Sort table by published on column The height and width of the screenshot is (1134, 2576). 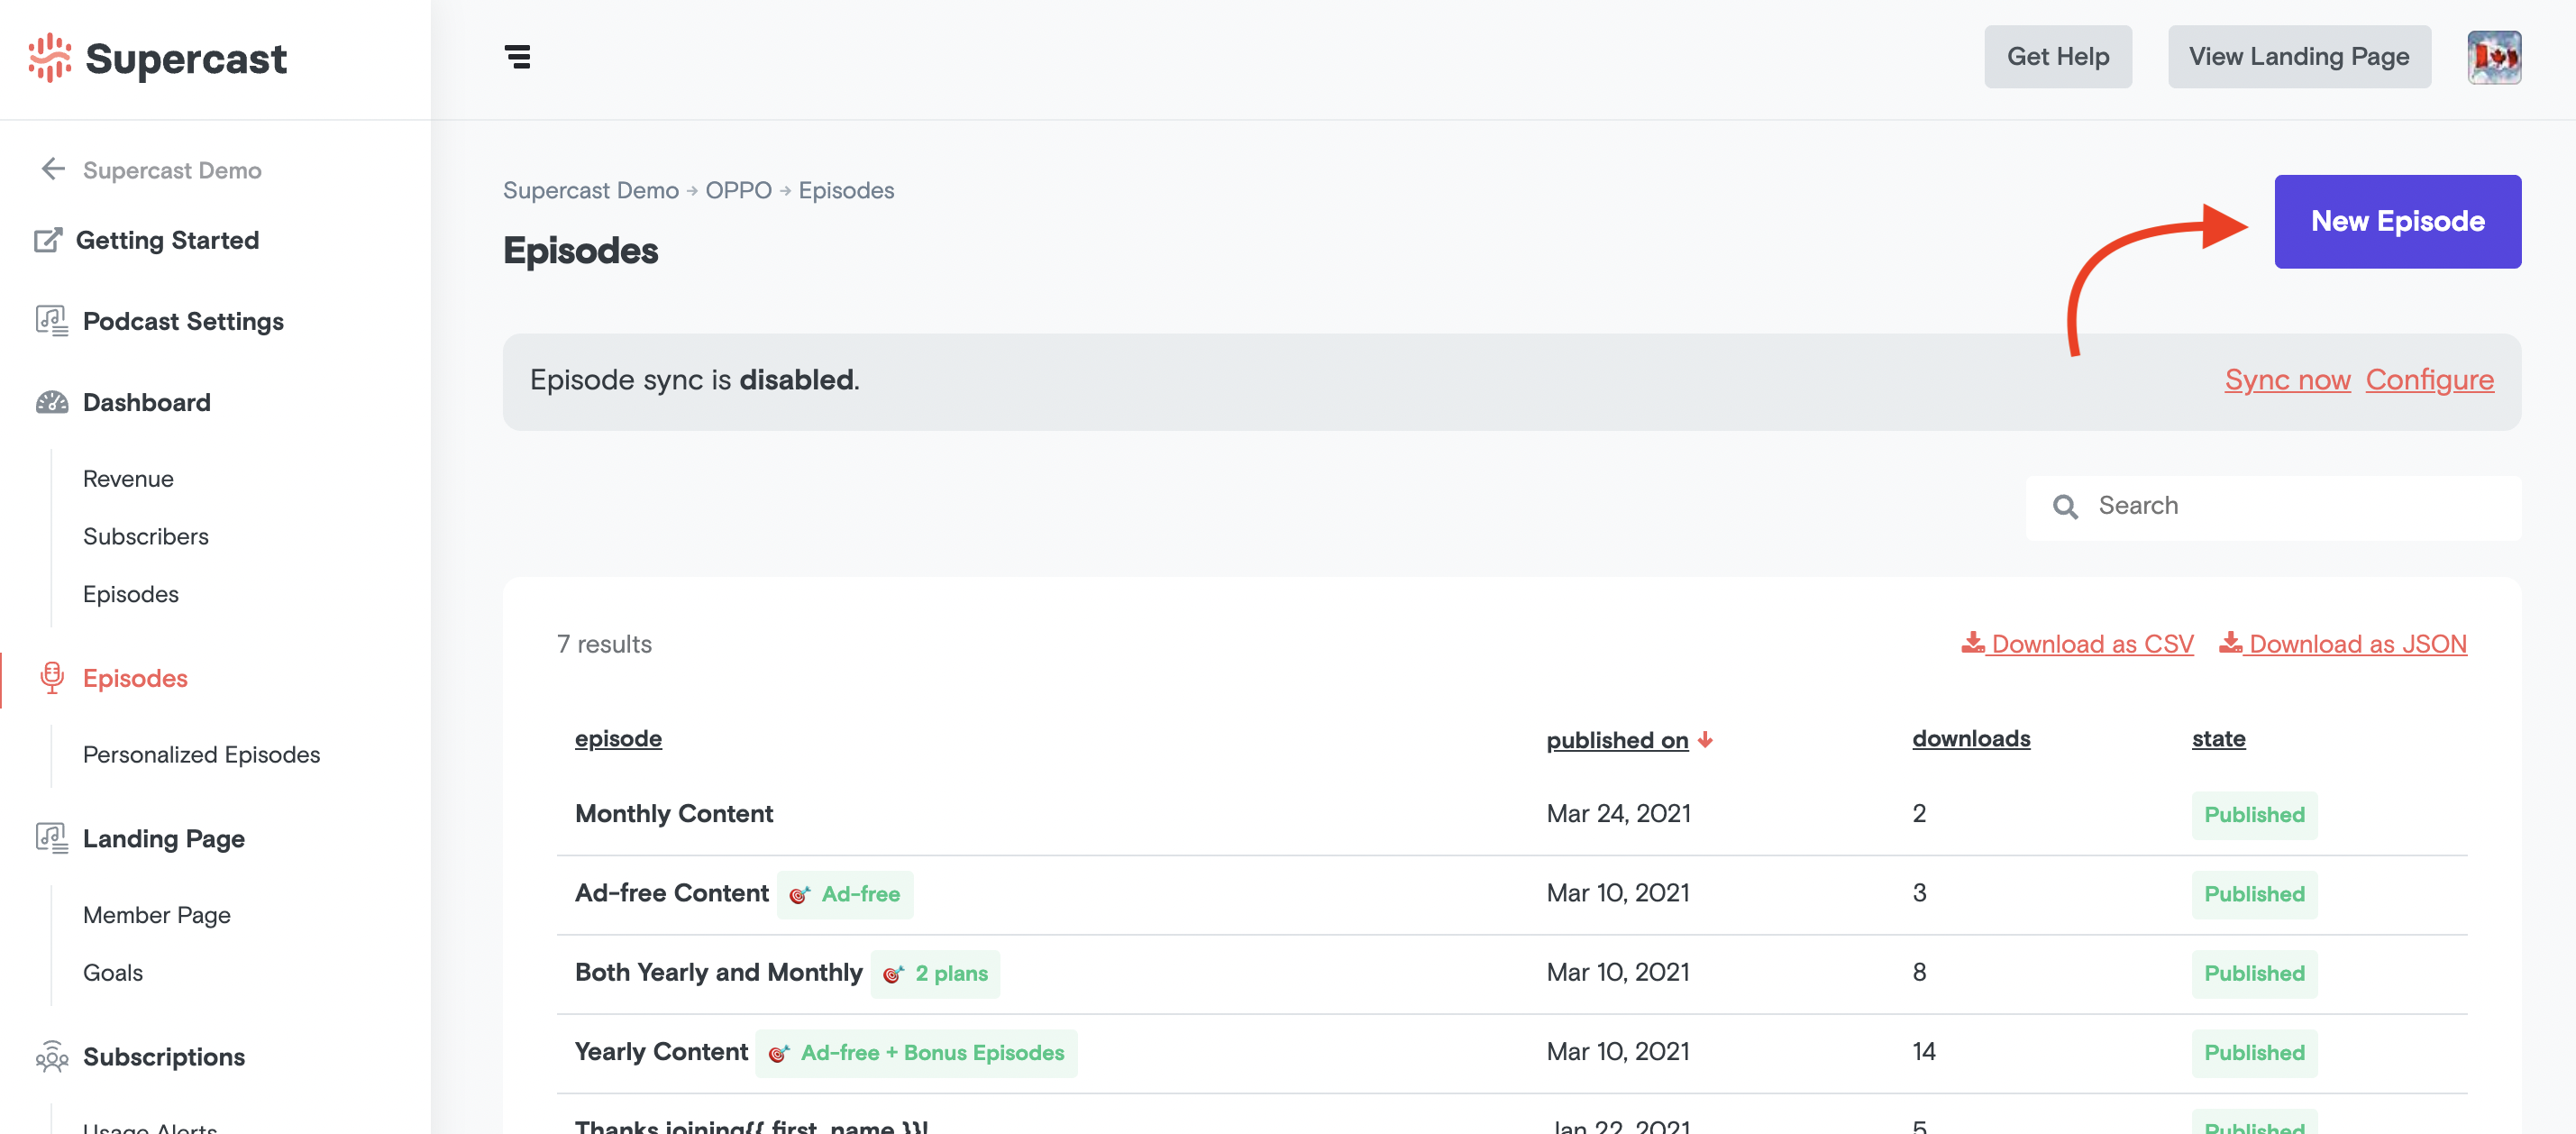point(1617,740)
